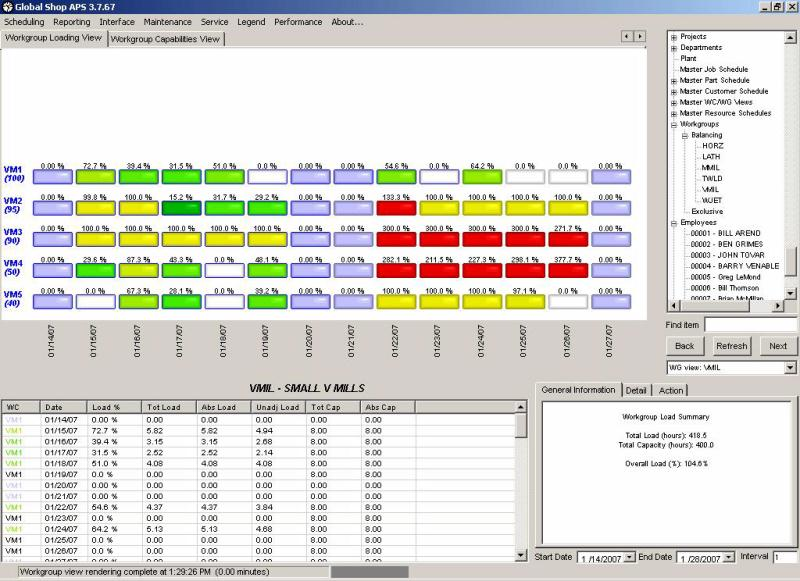
Task: Select Plant in the tree
Action: 688,58
